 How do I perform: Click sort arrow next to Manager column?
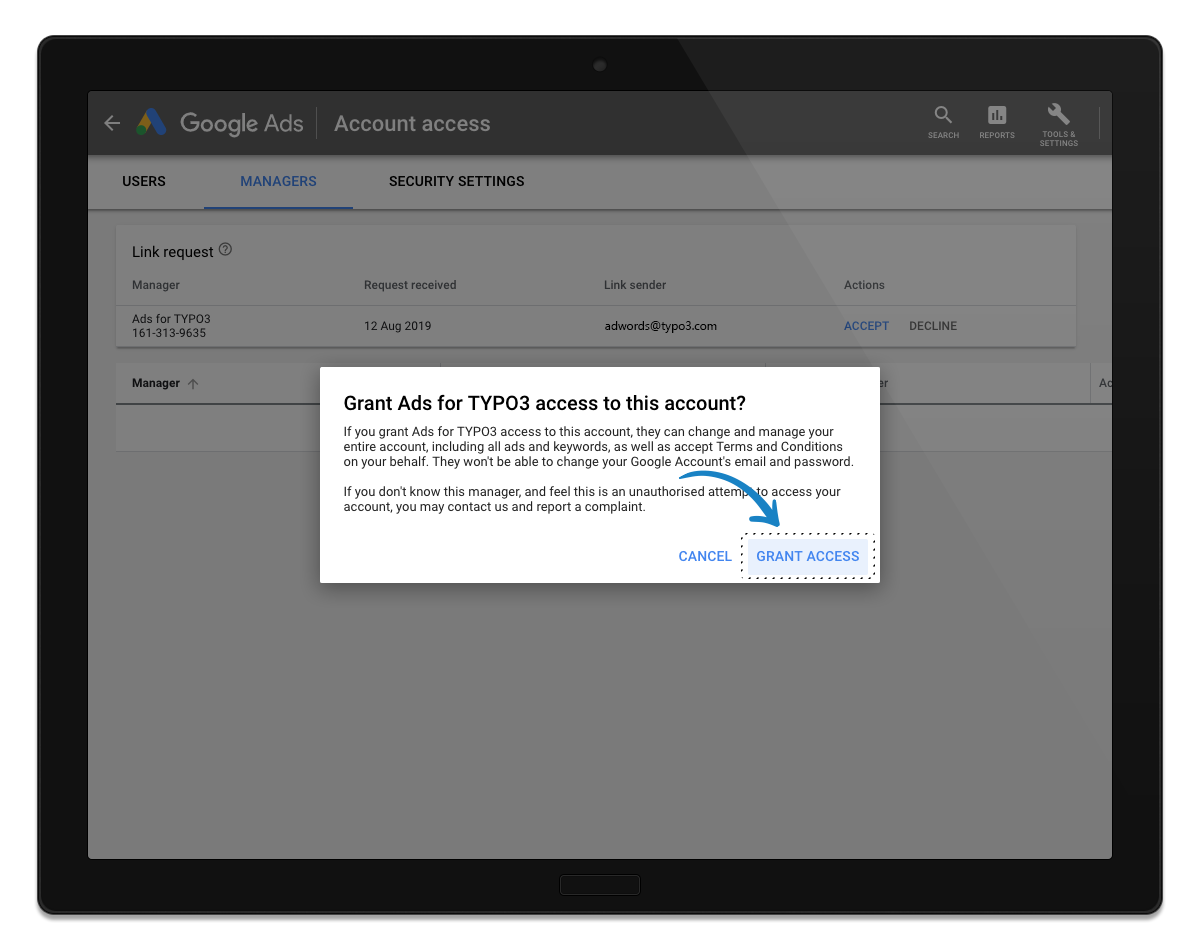(x=193, y=384)
